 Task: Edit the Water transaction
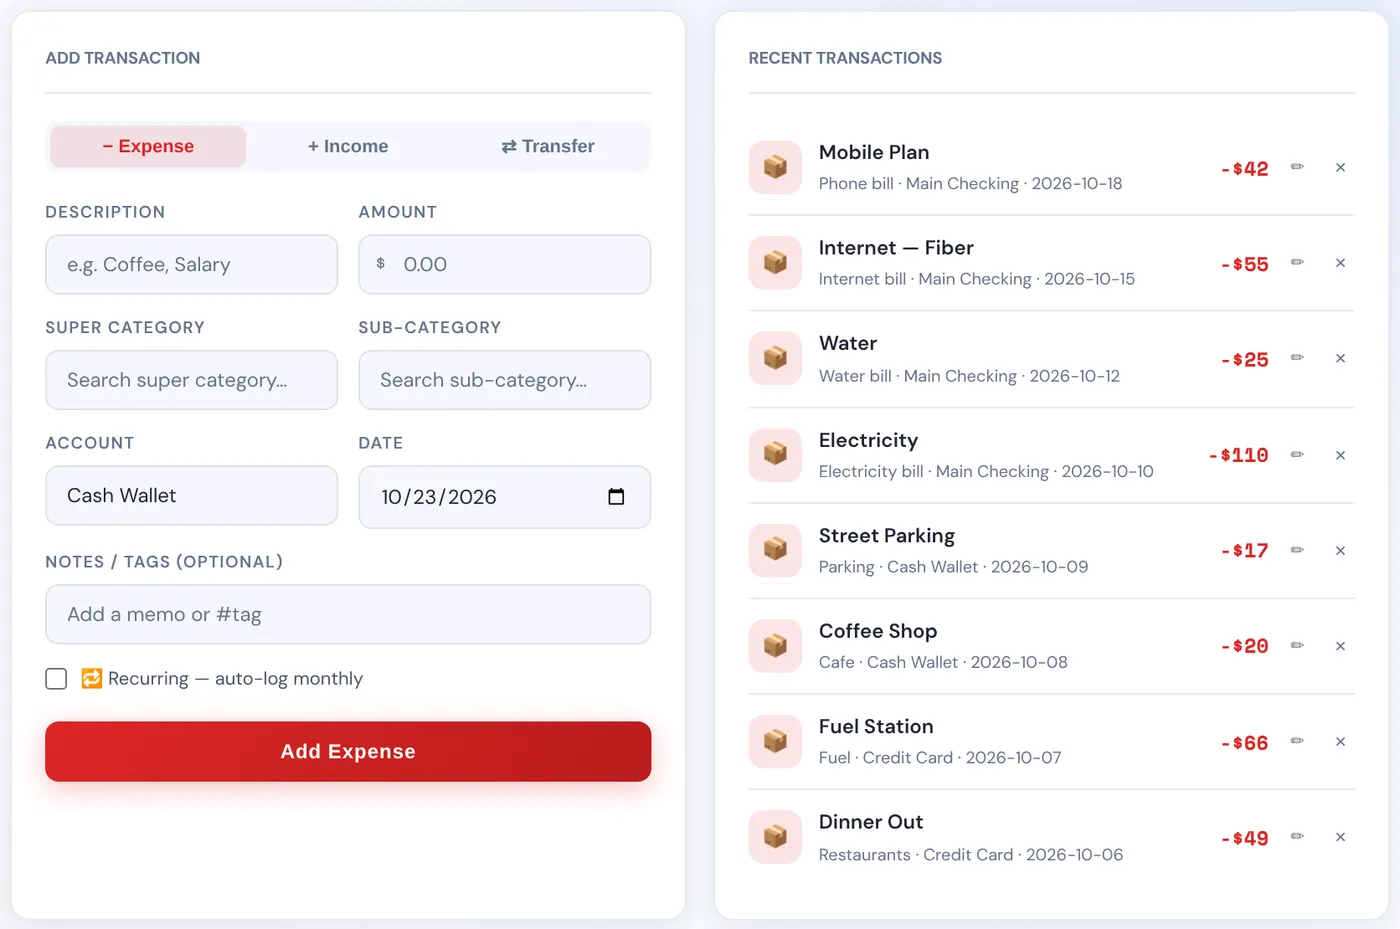pos(1297,358)
